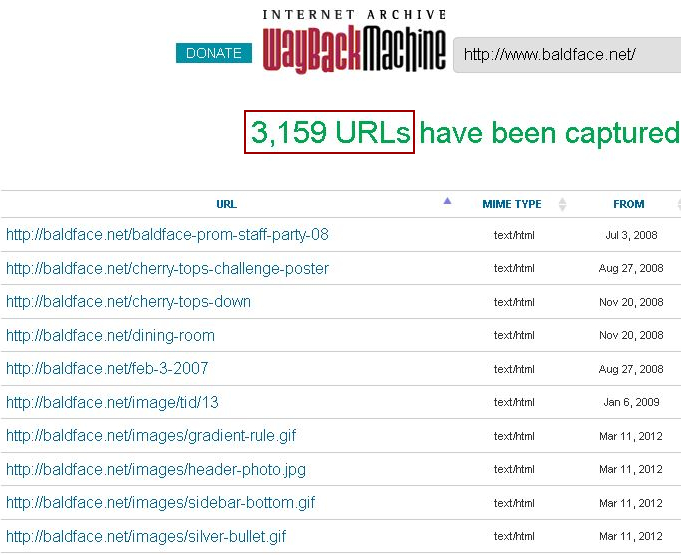The height and width of the screenshot is (555, 681).
Task: Click text/html in baldface-prom-staff-party-08 row
Action: point(514,235)
